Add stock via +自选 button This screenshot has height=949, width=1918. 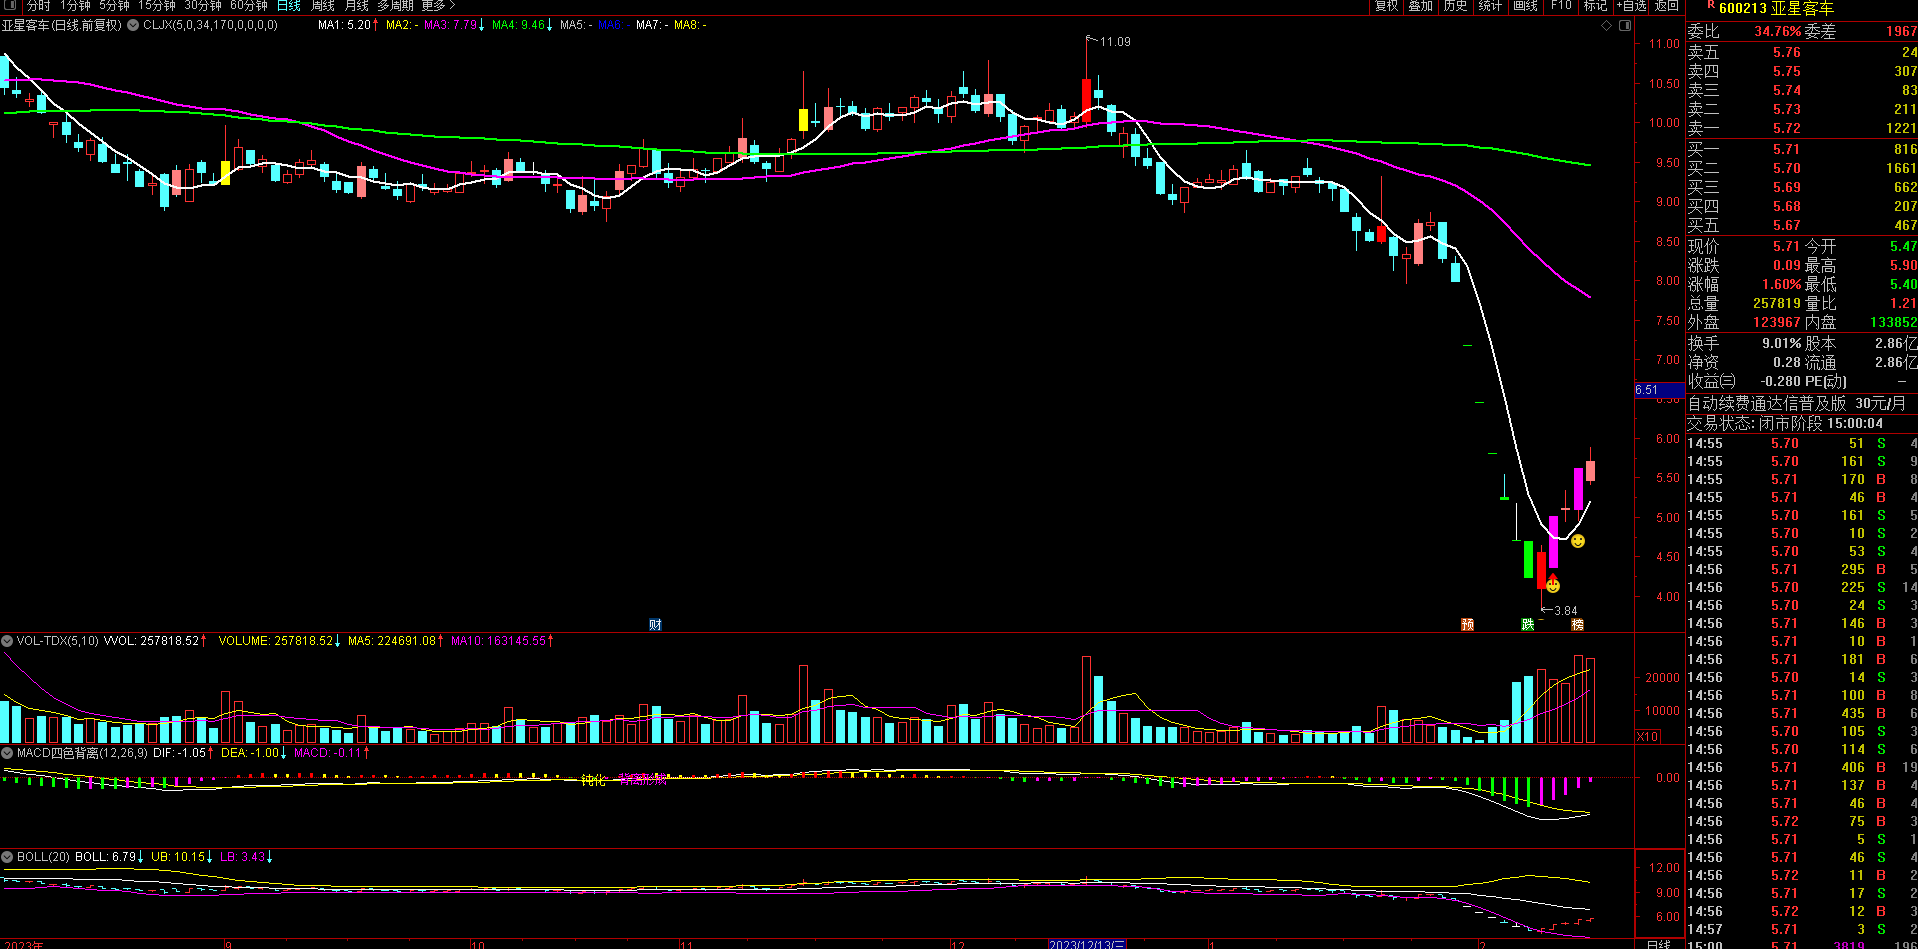[x=1631, y=6]
